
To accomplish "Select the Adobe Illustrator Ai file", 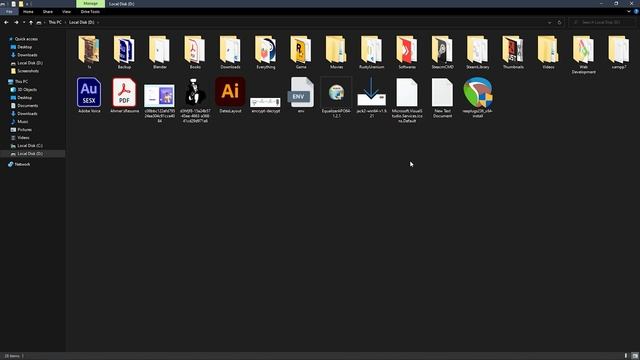I will tap(230, 95).
